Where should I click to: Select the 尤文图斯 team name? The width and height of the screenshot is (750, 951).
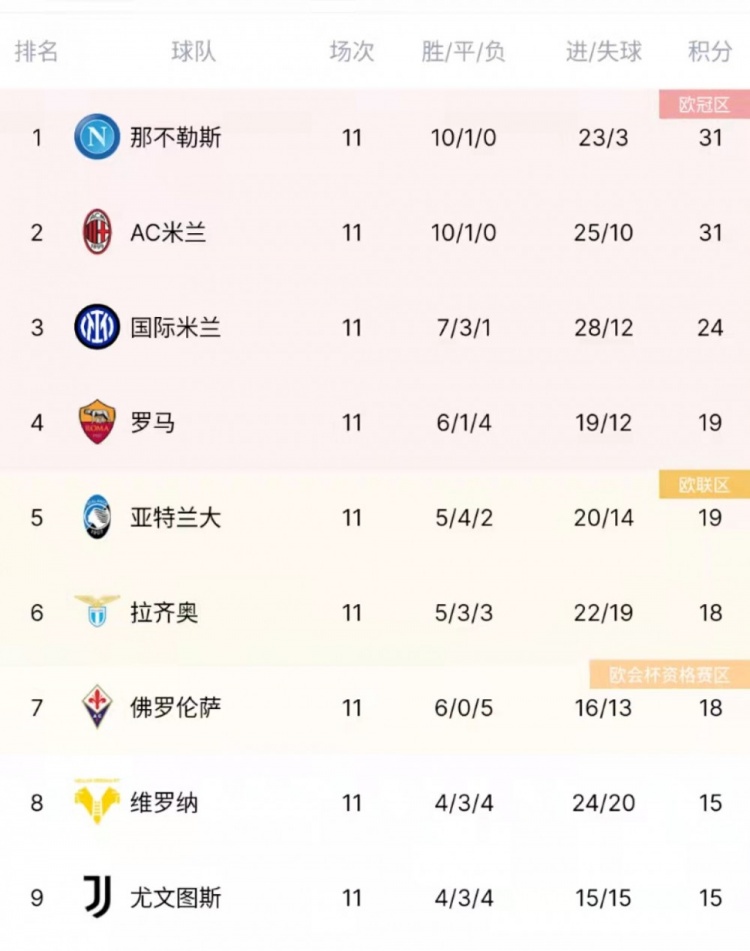[x=176, y=898]
